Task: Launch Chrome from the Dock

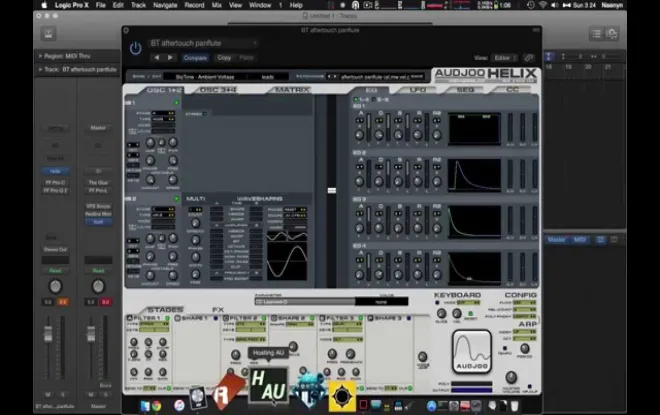Action: tap(157, 406)
